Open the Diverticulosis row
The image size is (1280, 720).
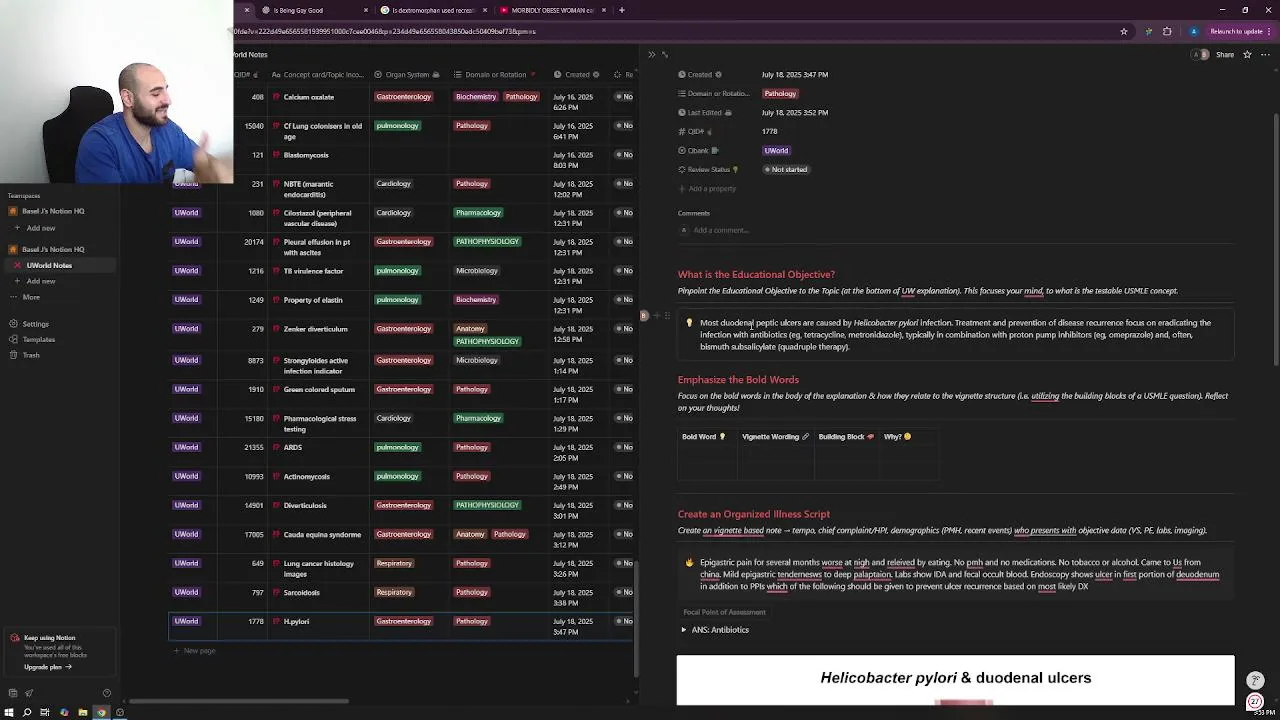coord(305,506)
